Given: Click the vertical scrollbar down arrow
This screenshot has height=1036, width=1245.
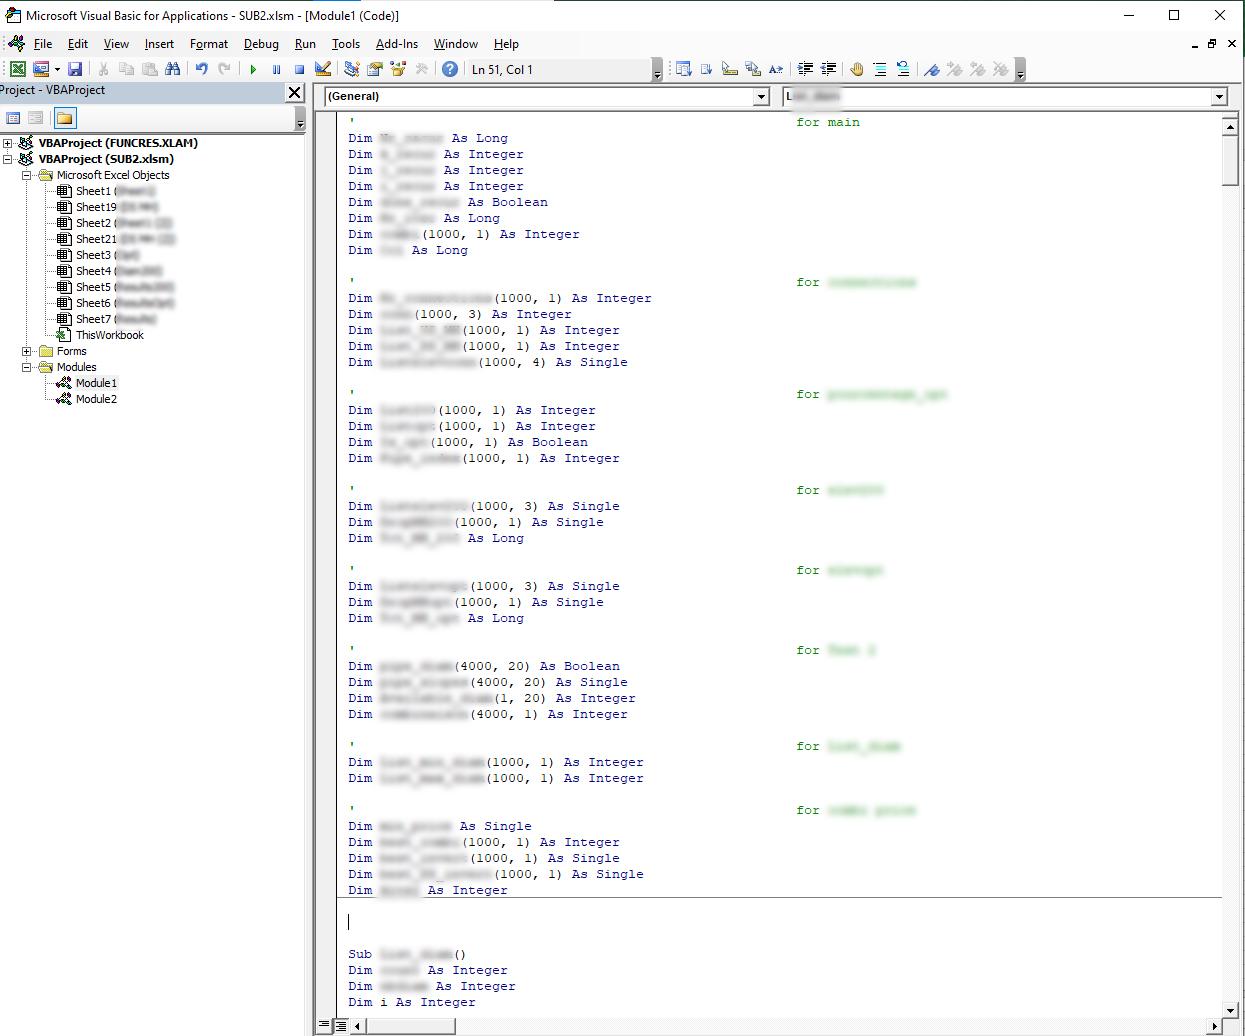Looking at the screenshot, I should [1230, 1009].
